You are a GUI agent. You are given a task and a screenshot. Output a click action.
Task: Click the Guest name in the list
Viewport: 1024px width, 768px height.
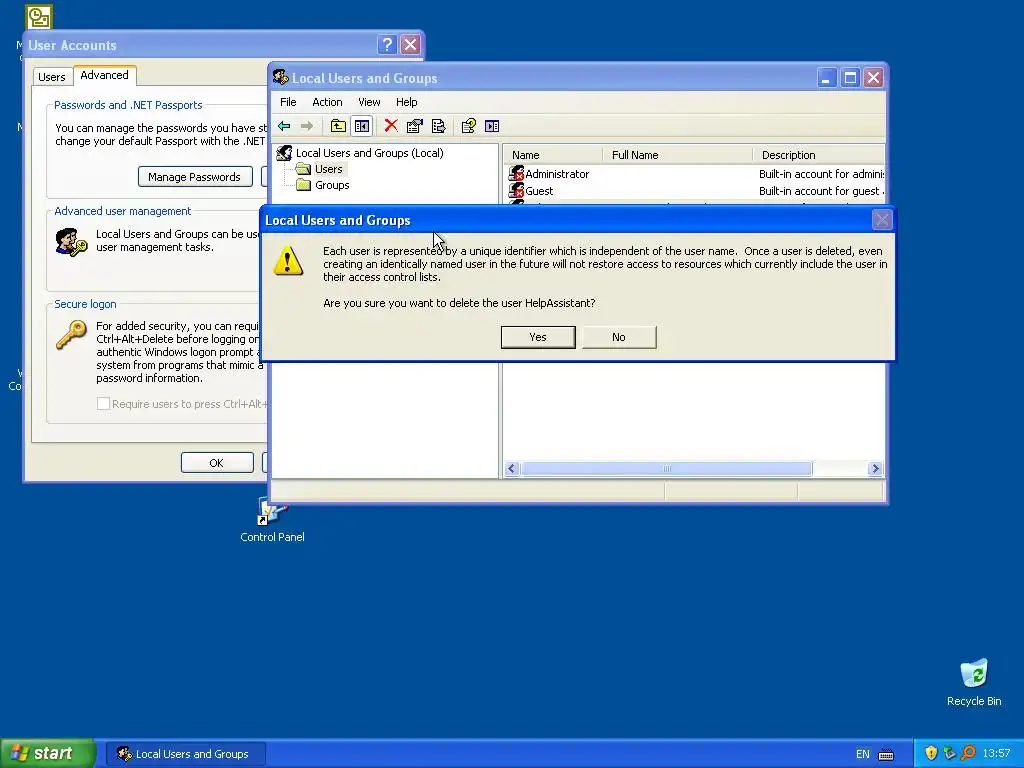click(x=539, y=191)
